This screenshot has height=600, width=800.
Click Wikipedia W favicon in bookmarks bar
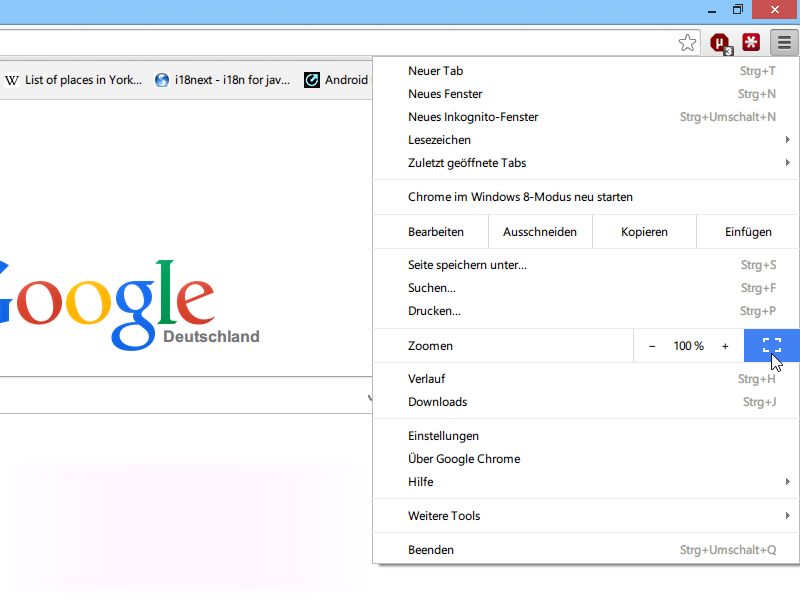point(12,80)
